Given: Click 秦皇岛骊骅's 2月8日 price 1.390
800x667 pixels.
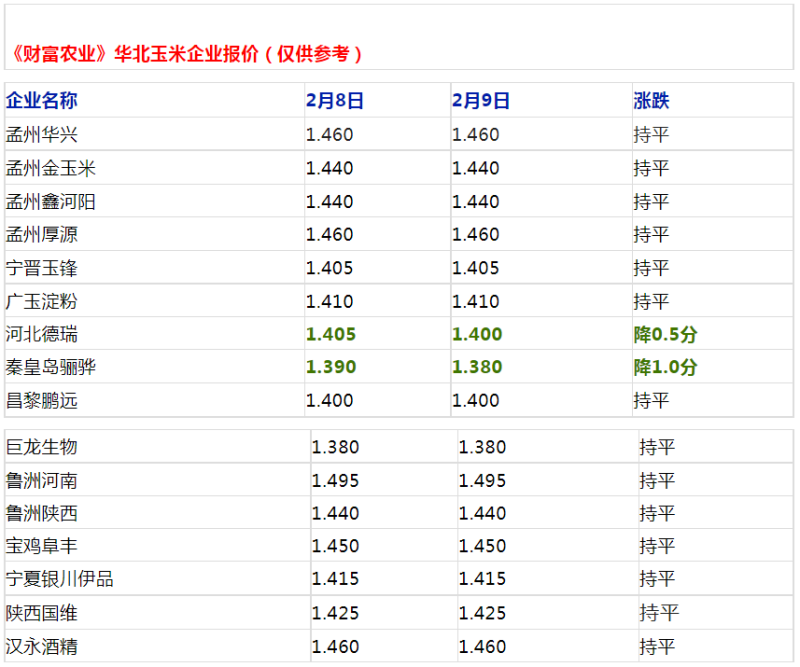Looking at the screenshot, I should tap(331, 367).
